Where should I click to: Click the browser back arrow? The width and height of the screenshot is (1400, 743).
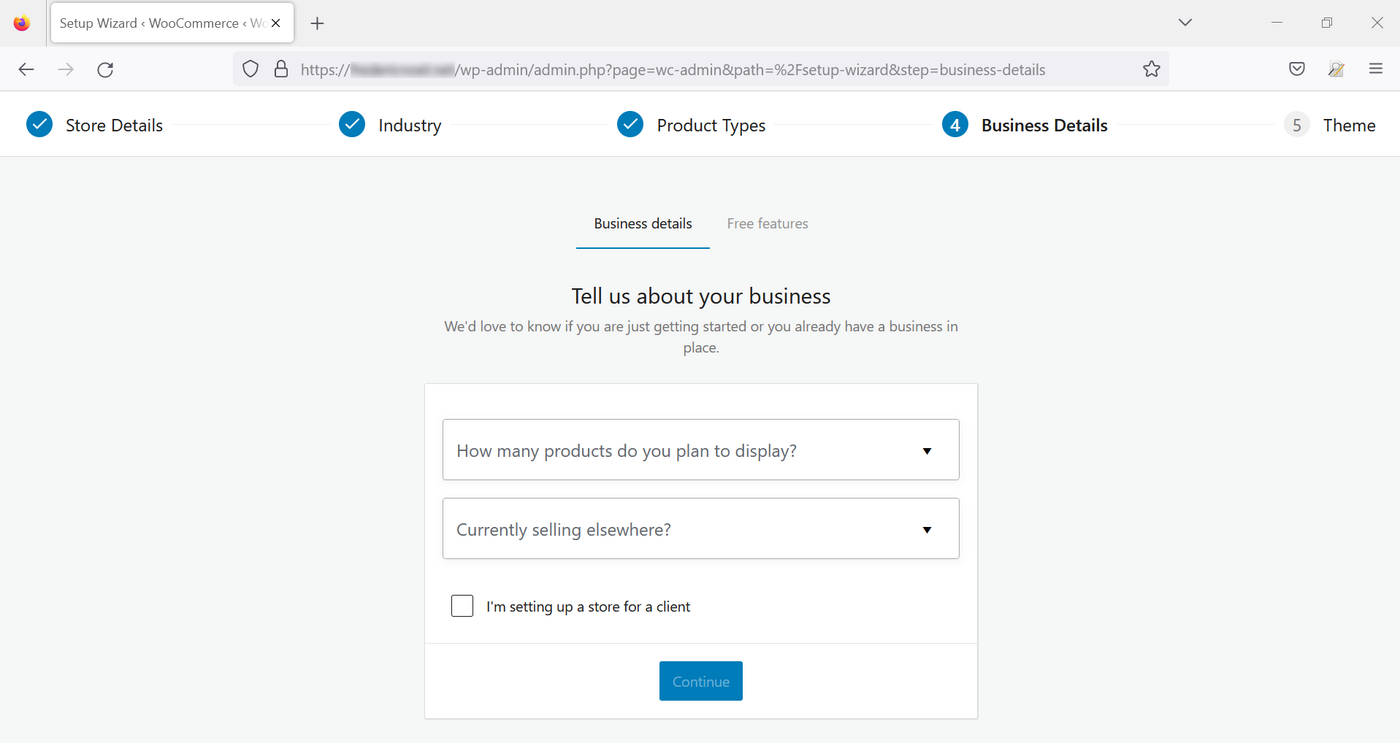(26, 69)
